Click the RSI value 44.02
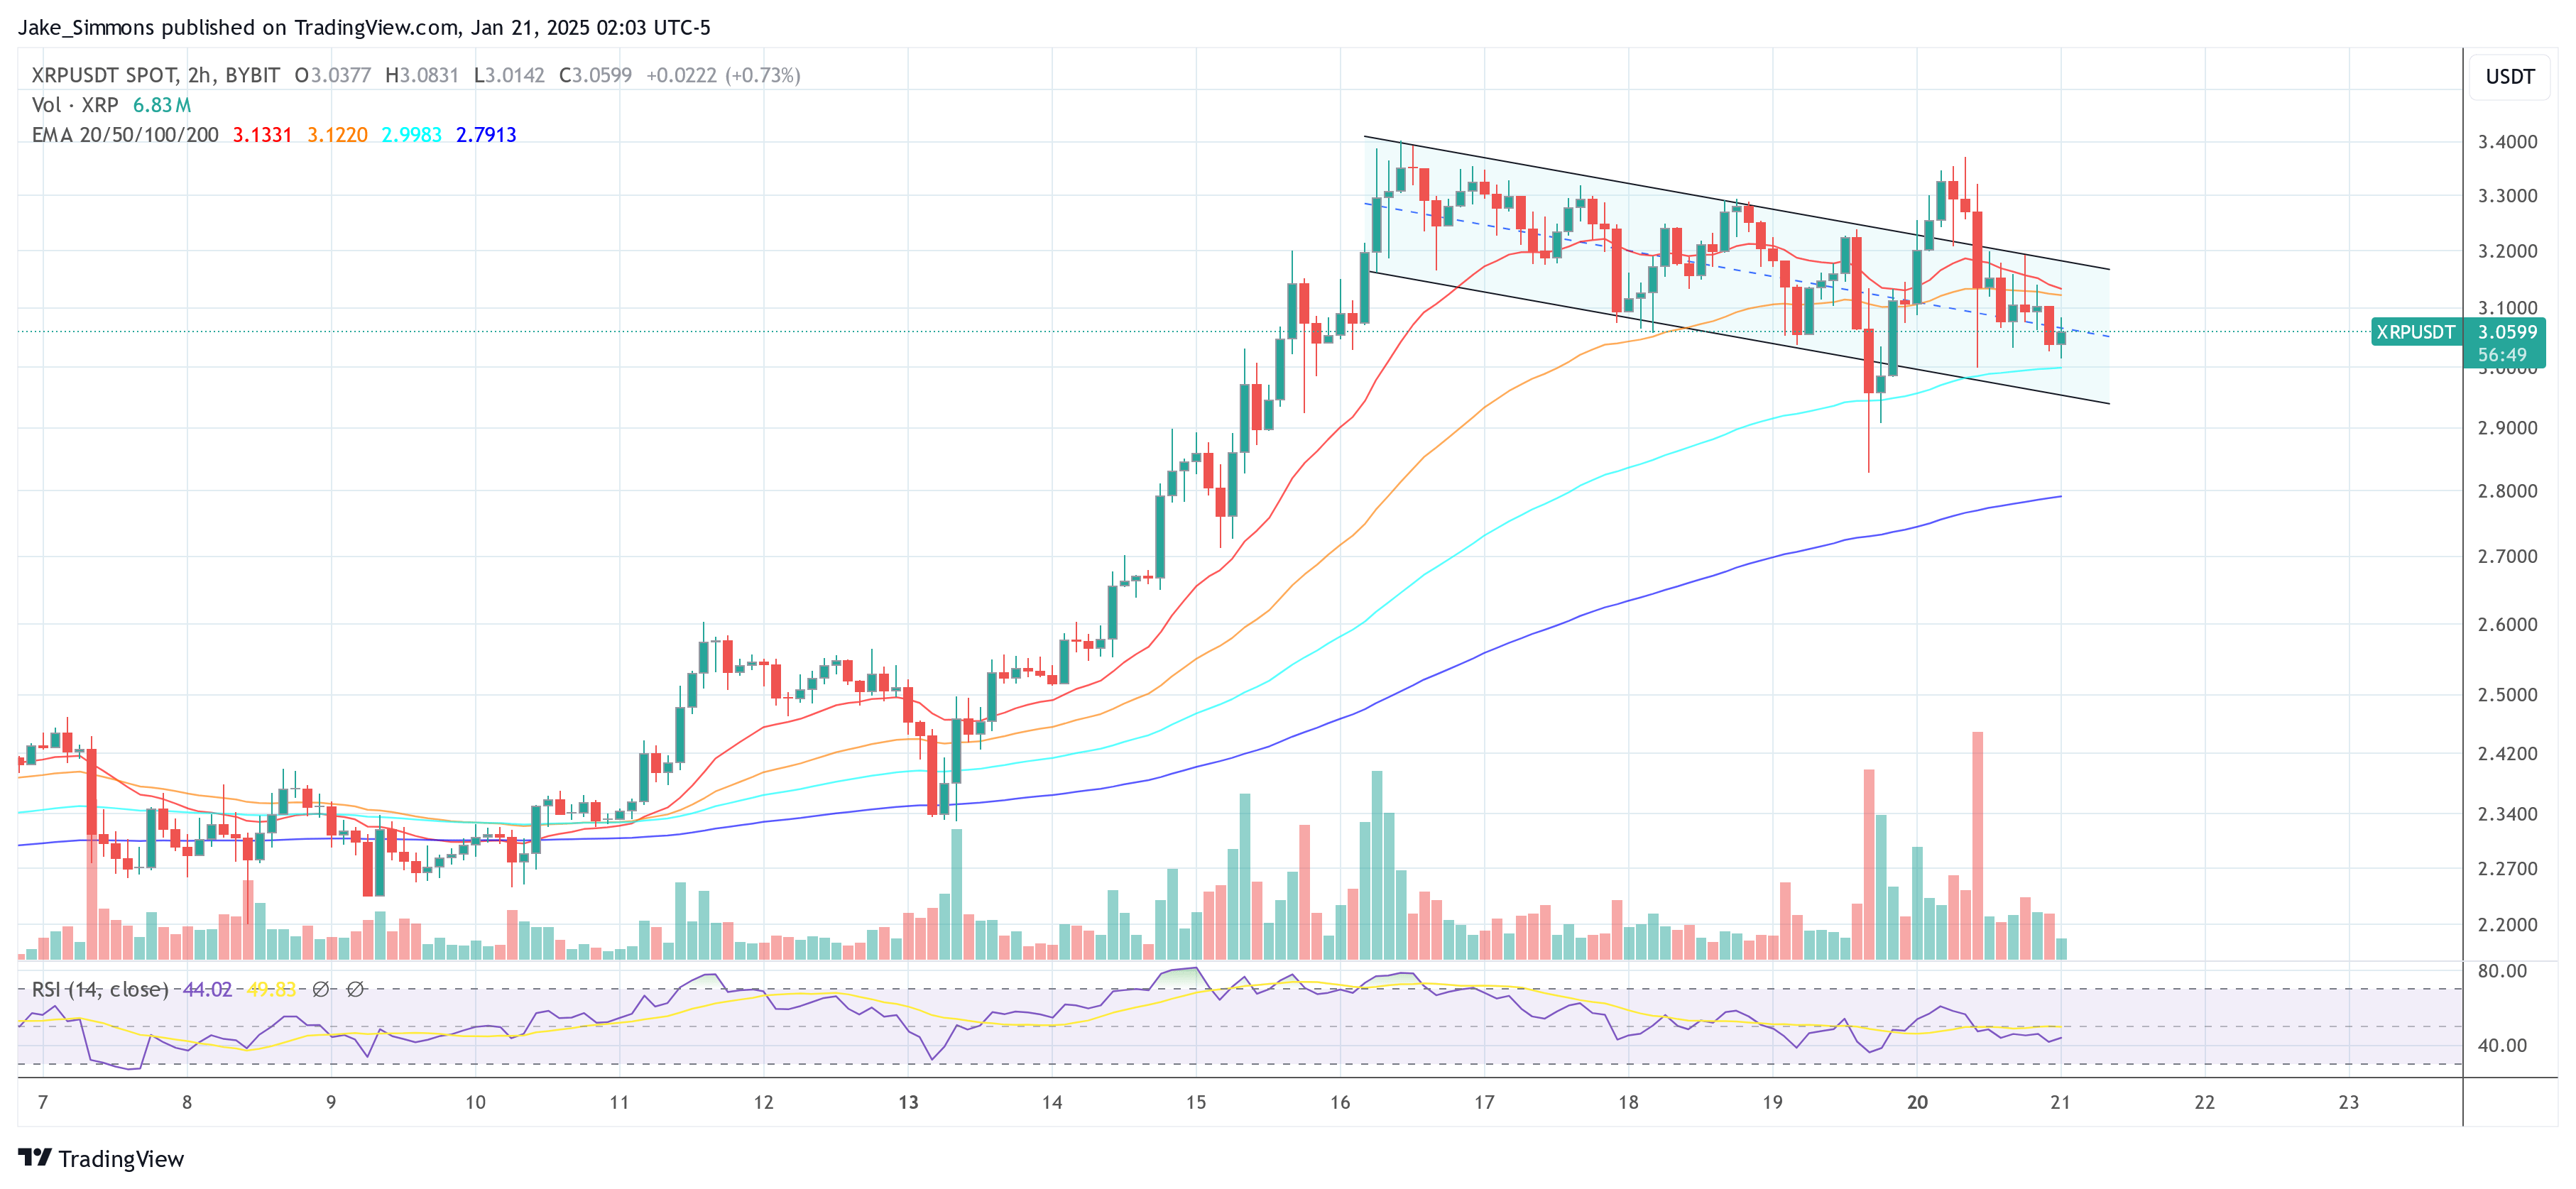 pos(207,989)
